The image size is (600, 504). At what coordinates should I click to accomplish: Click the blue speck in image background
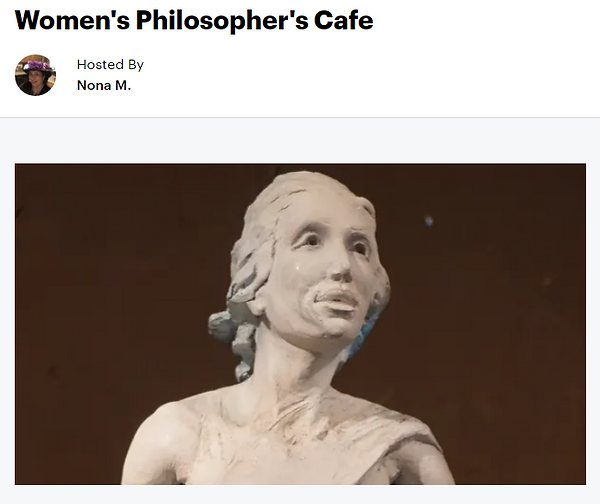pos(429,221)
